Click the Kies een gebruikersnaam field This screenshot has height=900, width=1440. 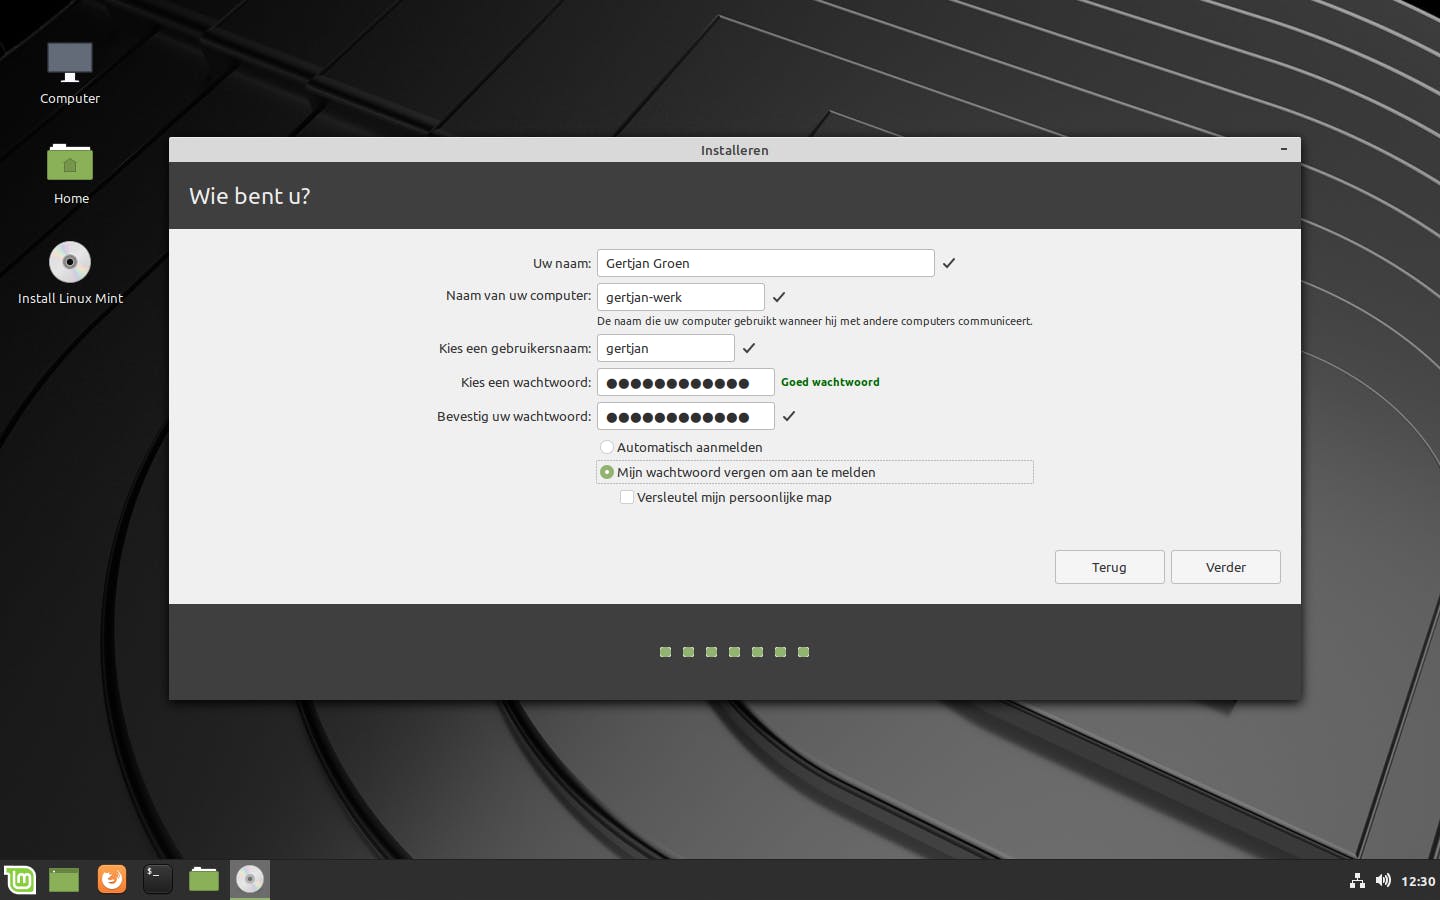665,348
